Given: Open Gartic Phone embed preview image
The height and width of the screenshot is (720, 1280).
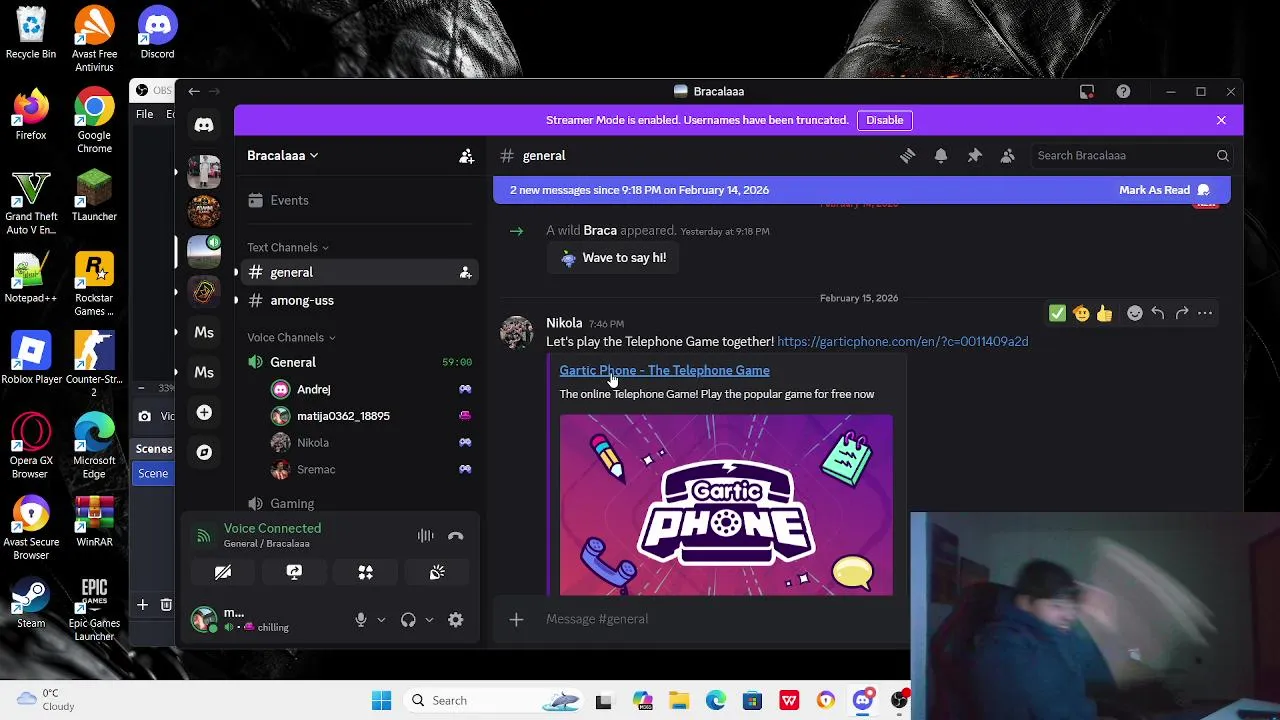Looking at the screenshot, I should point(726,505).
